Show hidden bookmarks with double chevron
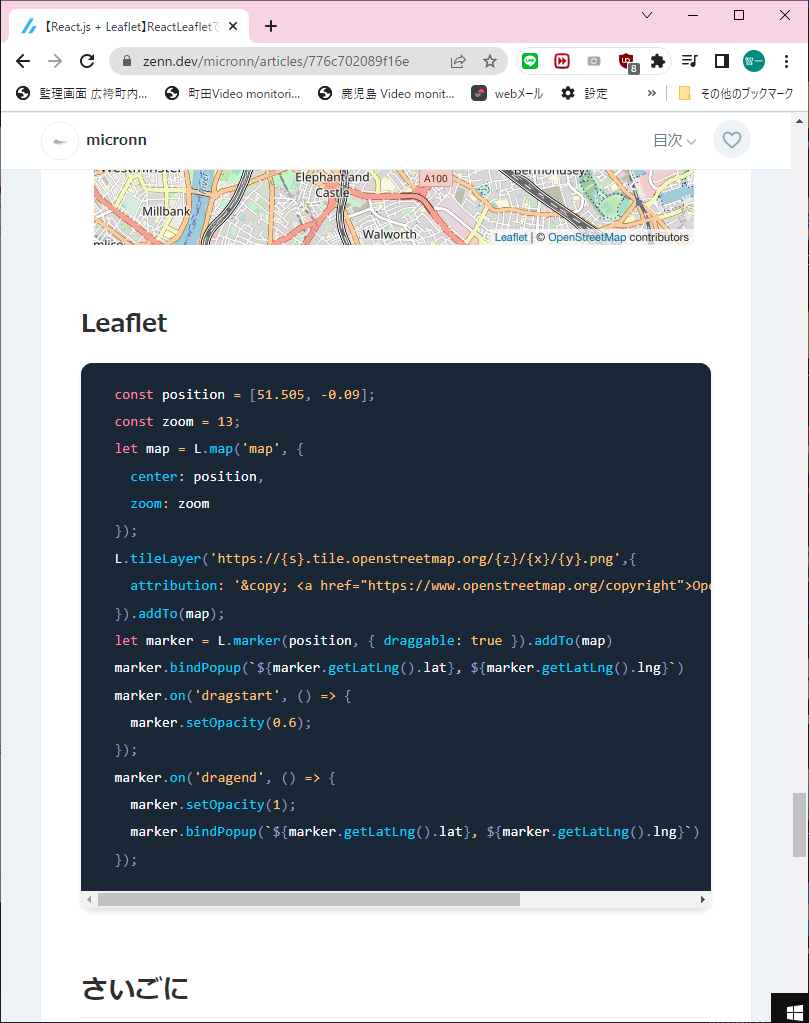809x1023 pixels. [x=652, y=93]
